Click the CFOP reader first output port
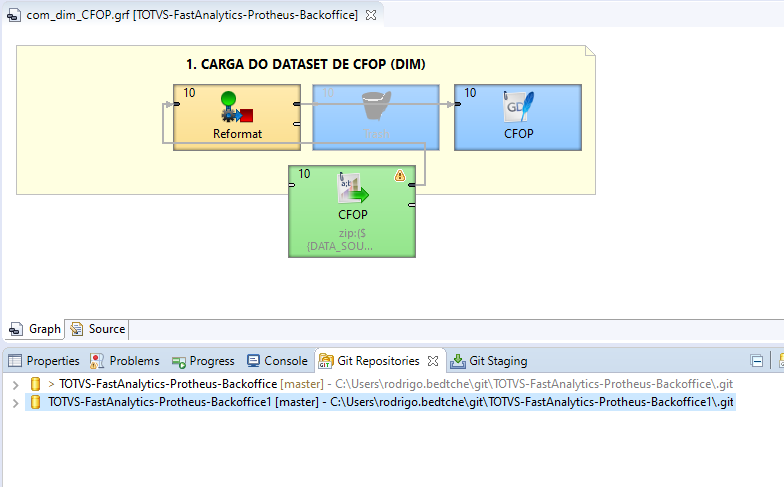This screenshot has width=784, height=487. (x=412, y=185)
